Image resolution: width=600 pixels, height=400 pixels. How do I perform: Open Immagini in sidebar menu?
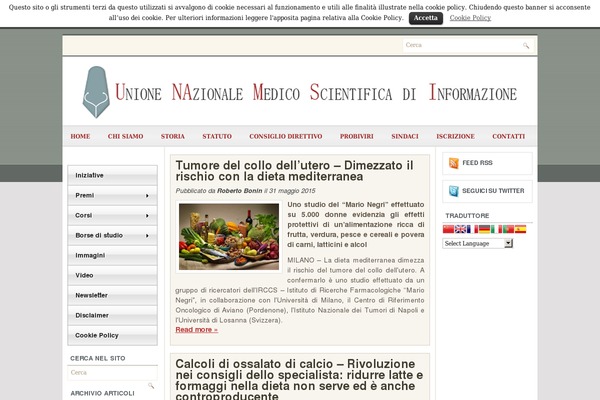pos(112,255)
